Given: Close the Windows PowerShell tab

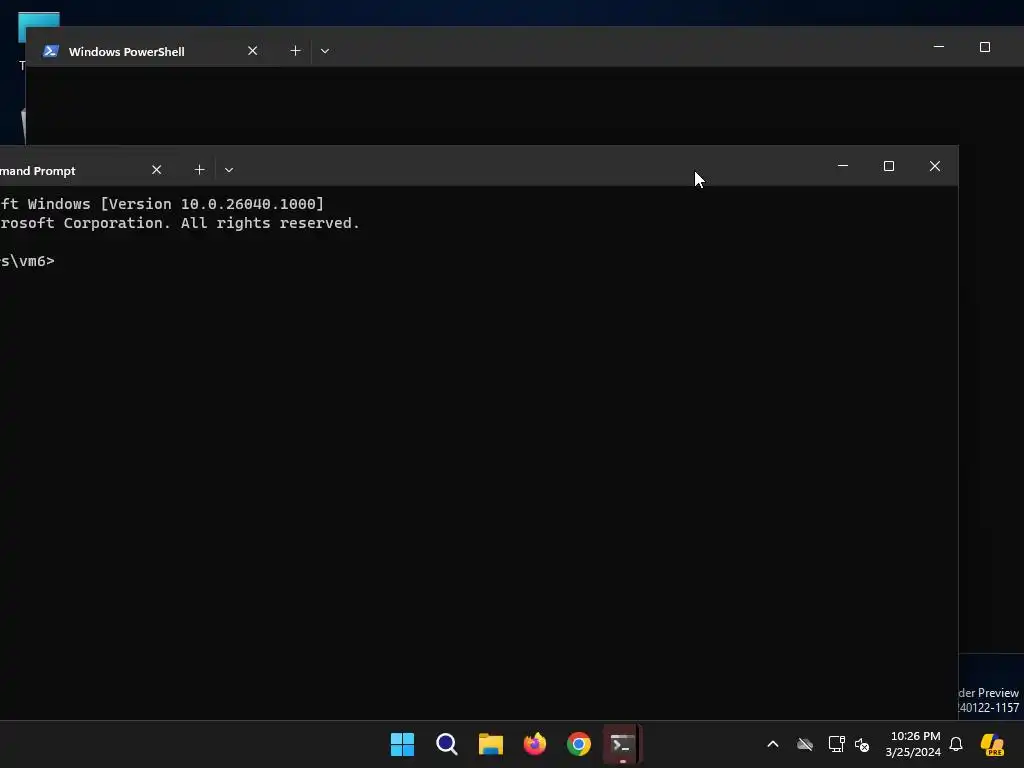Looking at the screenshot, I should pos(252,51).
